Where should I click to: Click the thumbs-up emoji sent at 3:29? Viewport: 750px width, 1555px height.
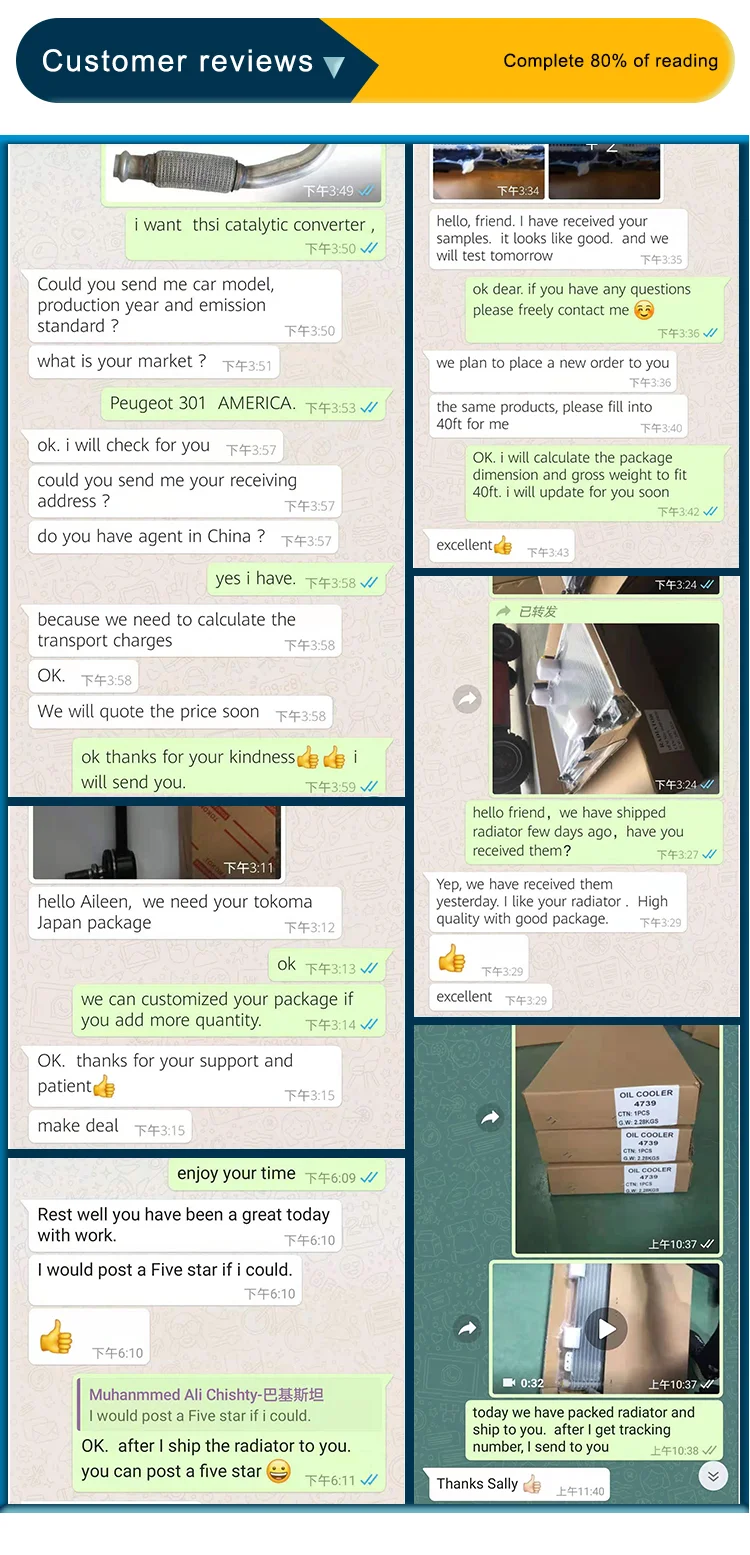pos(452,958)
